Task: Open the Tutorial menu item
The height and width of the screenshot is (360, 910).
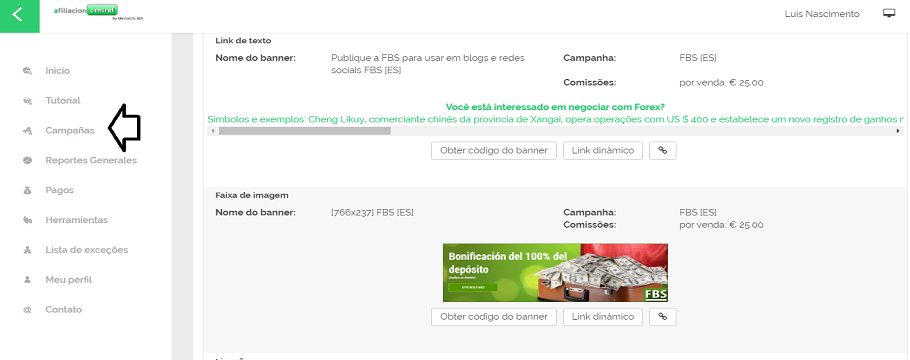Action: pos(63,100)
